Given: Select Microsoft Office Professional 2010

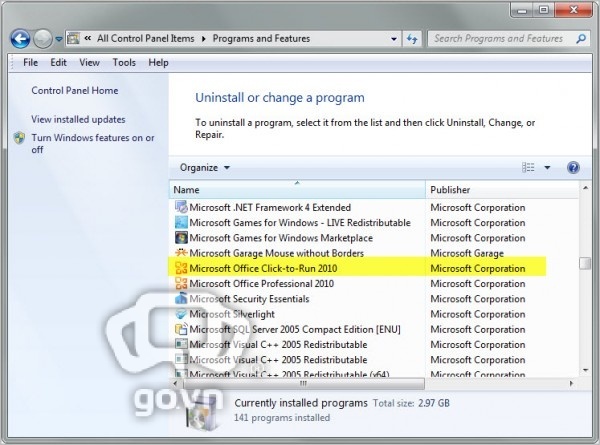Looking at the screenshot, I should click(261, 284).
